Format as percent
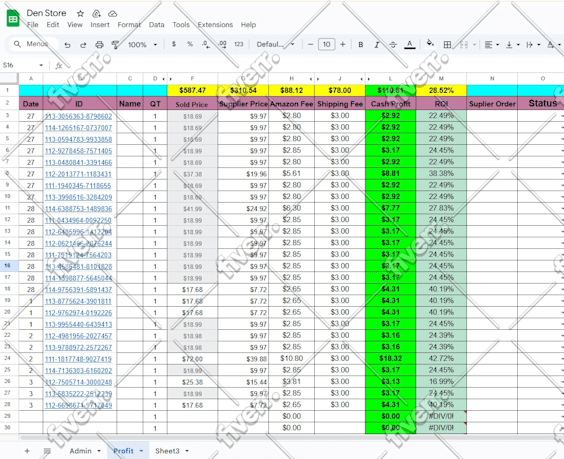The image size is (564, 459). (x=190, y=44)
